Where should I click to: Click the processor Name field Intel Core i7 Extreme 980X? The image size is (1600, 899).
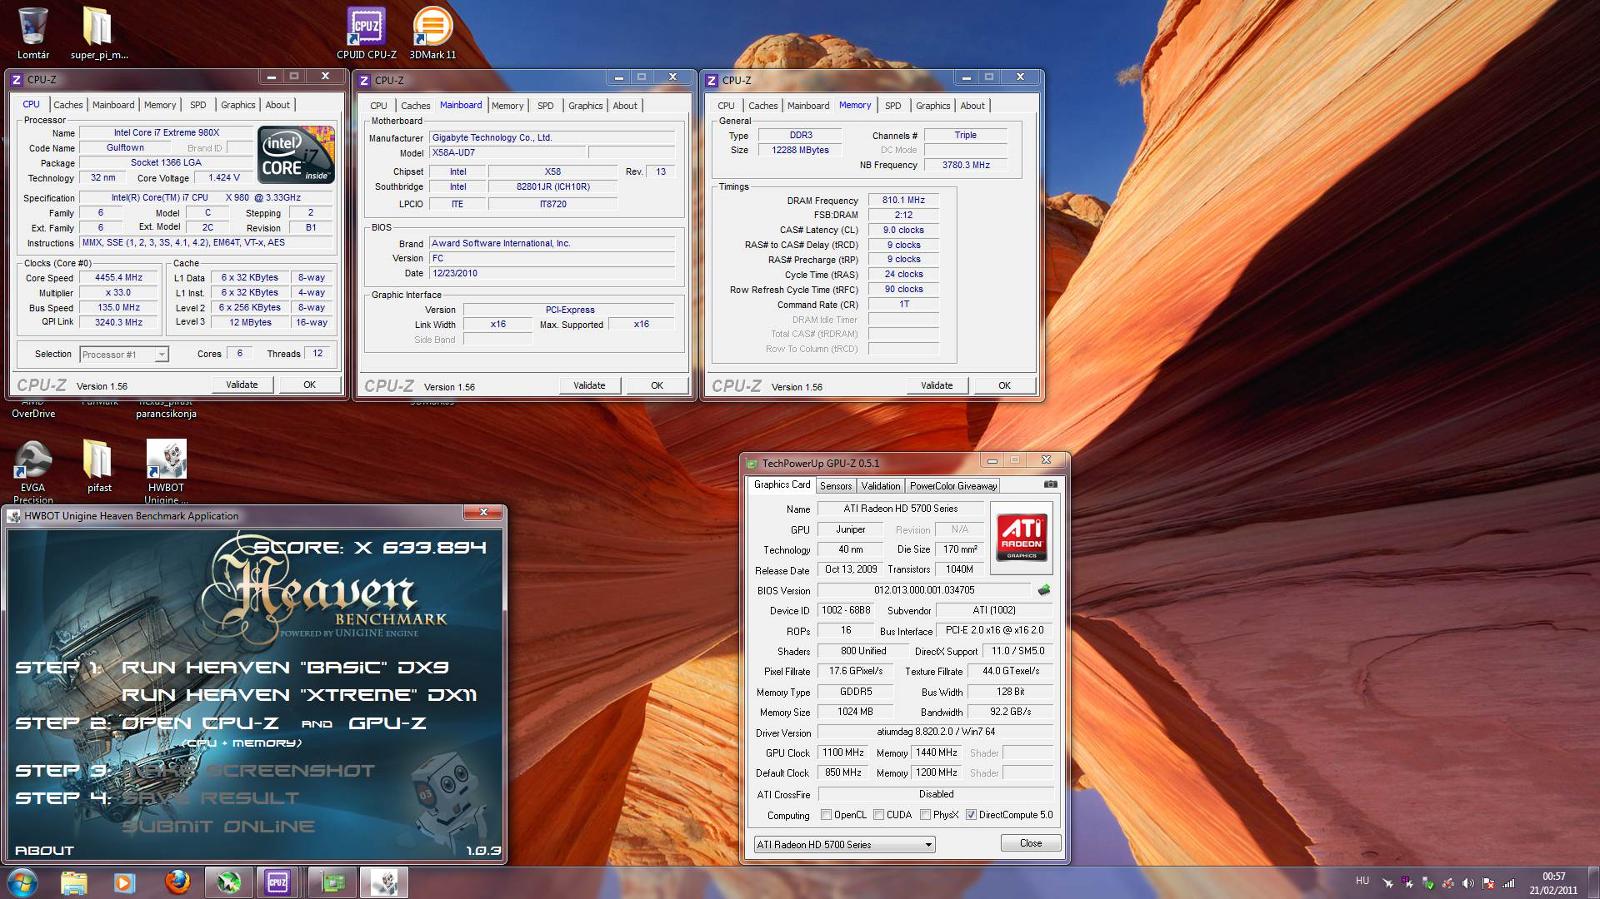pyautogui.click(x=167, y=133)
